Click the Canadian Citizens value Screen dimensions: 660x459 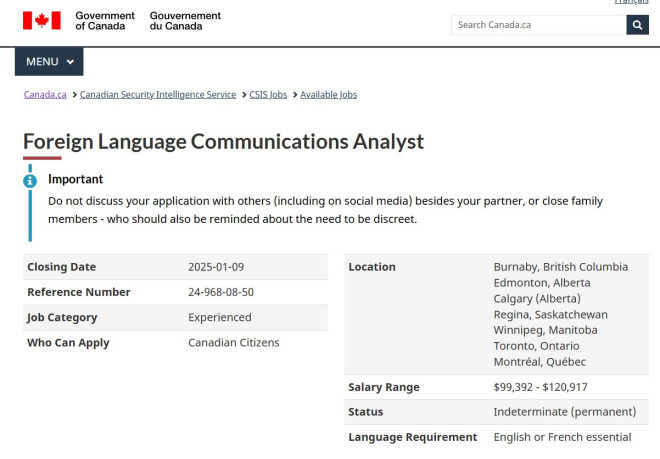click(234, 343)
